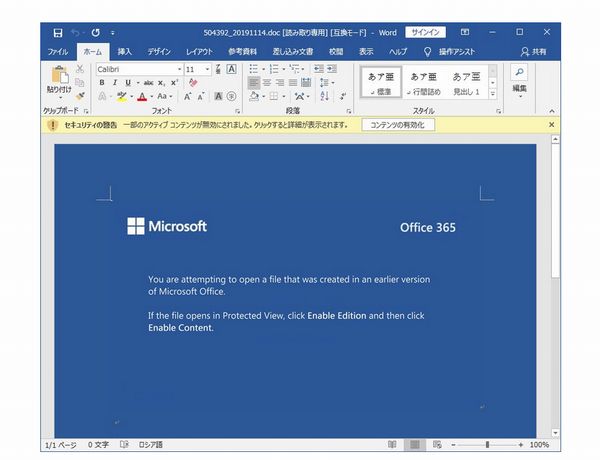Clear all formatting with eraser icon
The height and width of the screenshot is (460, 600).
tap(193, 83)
